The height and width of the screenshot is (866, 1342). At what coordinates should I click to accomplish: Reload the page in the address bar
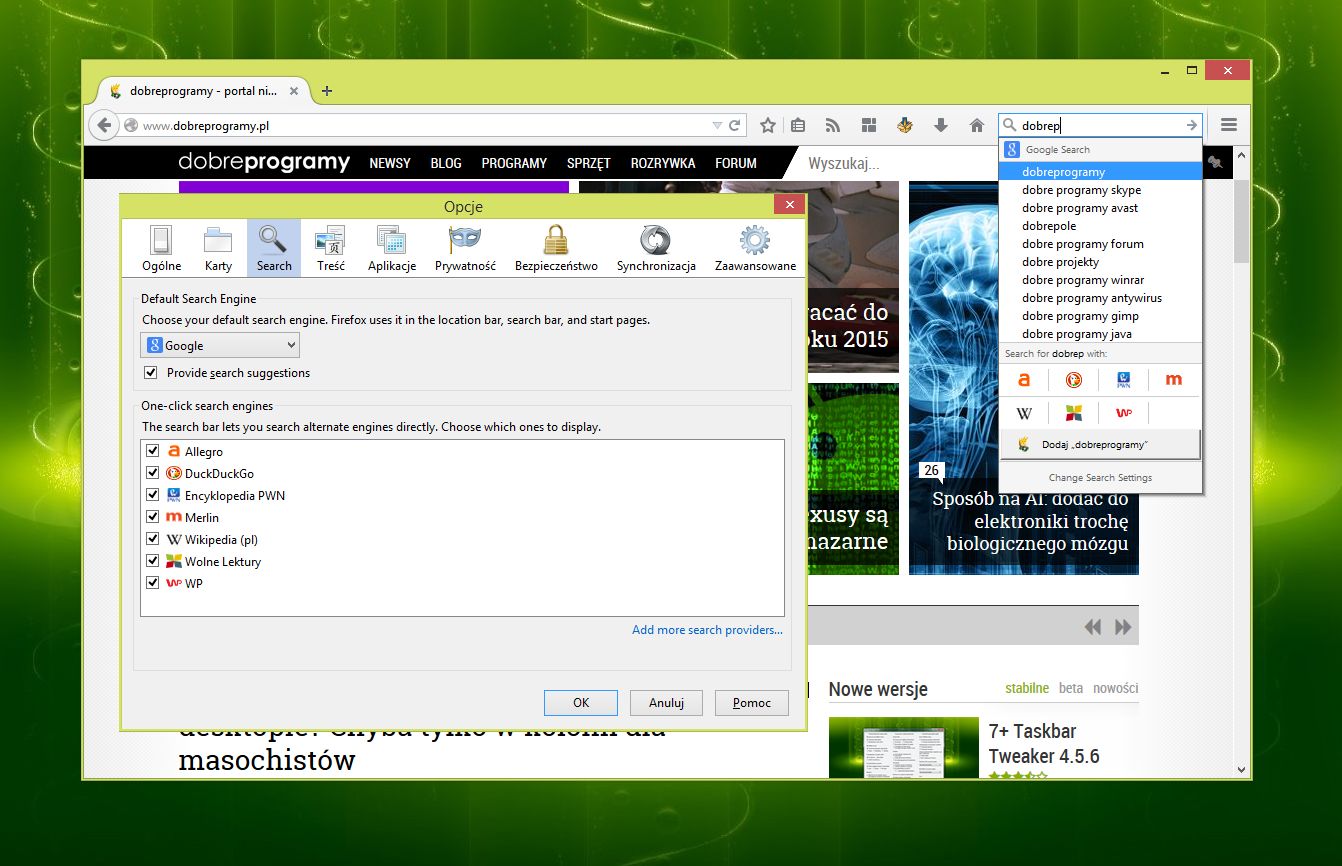point(735,126)
